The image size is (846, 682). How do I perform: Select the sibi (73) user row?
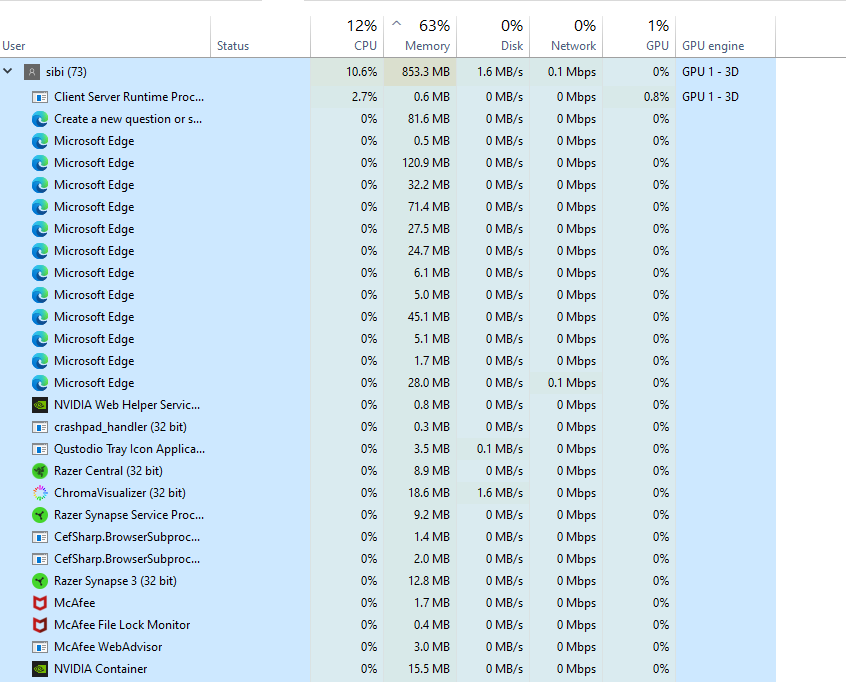pos(388,72)
